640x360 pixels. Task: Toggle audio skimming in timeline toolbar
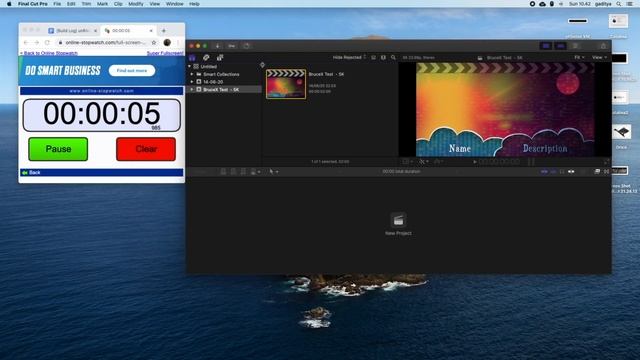tap(553, 172)
